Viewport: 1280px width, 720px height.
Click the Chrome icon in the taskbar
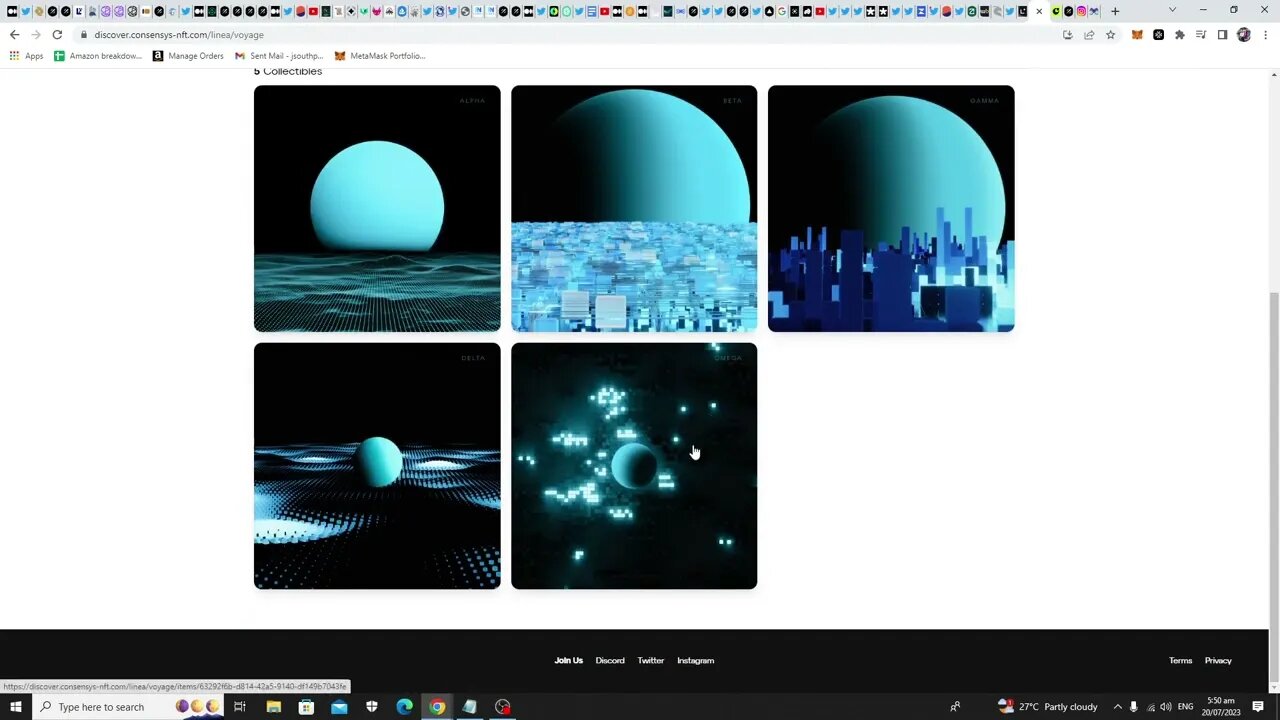tap(437, 707)
